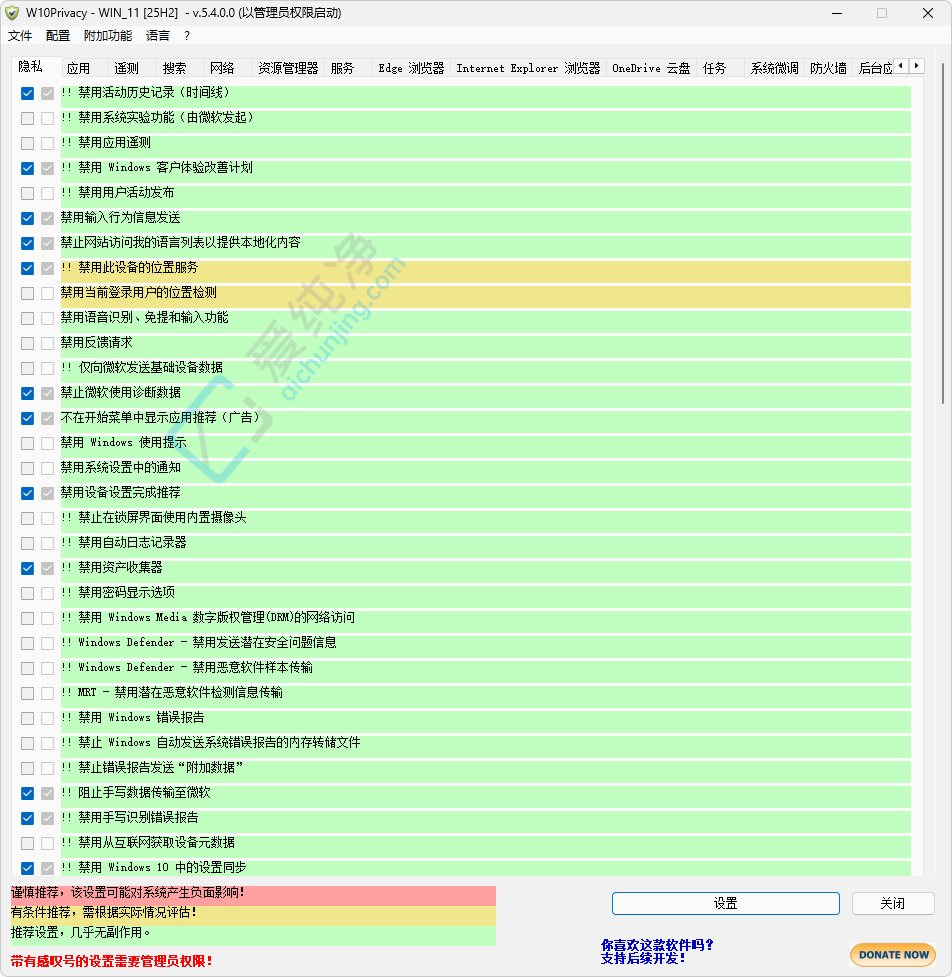This screenshot has height=977, width=952.
Task: Open the ? help menu
Action: [187, 36]
